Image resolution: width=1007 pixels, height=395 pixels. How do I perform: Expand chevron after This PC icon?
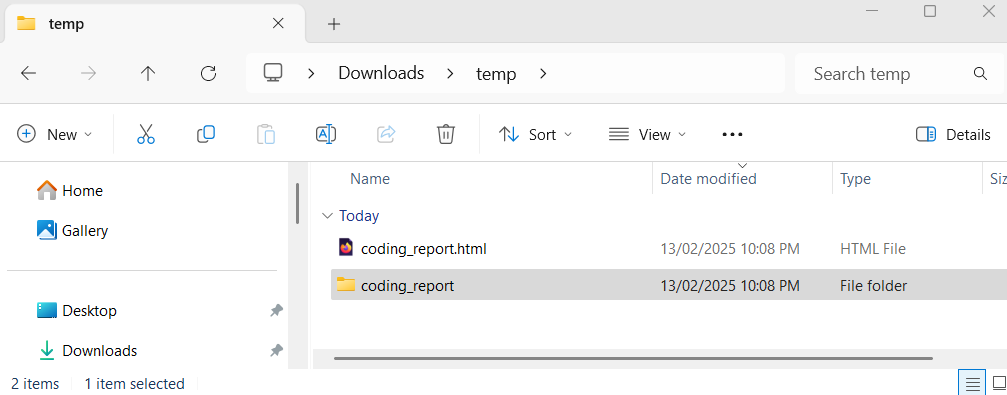[311, 74]
